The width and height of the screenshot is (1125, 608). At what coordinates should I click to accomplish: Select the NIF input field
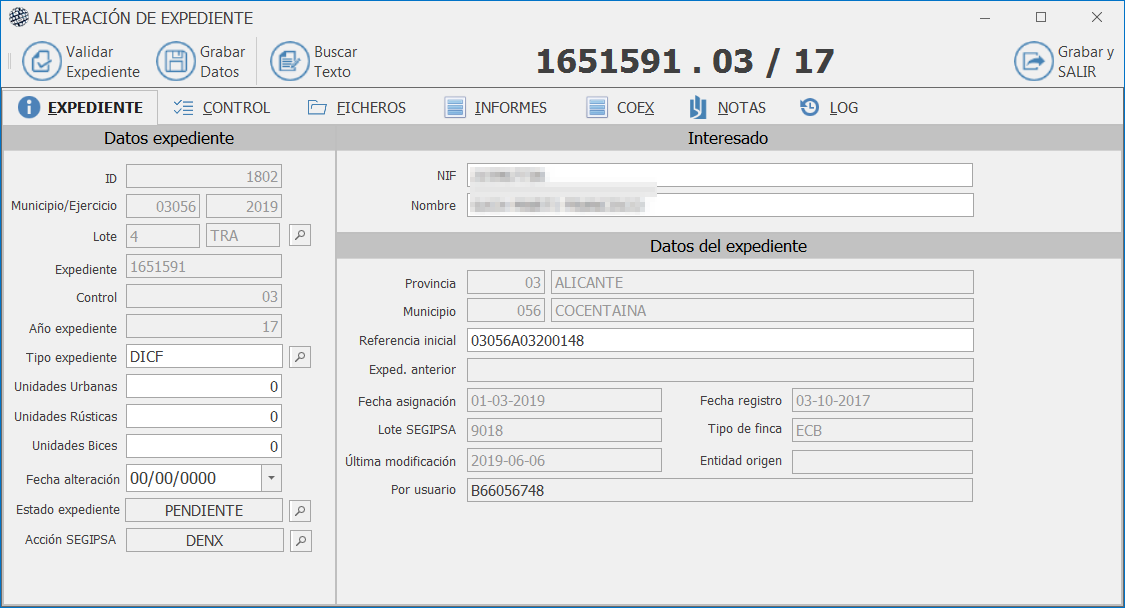tap(720, 176)
